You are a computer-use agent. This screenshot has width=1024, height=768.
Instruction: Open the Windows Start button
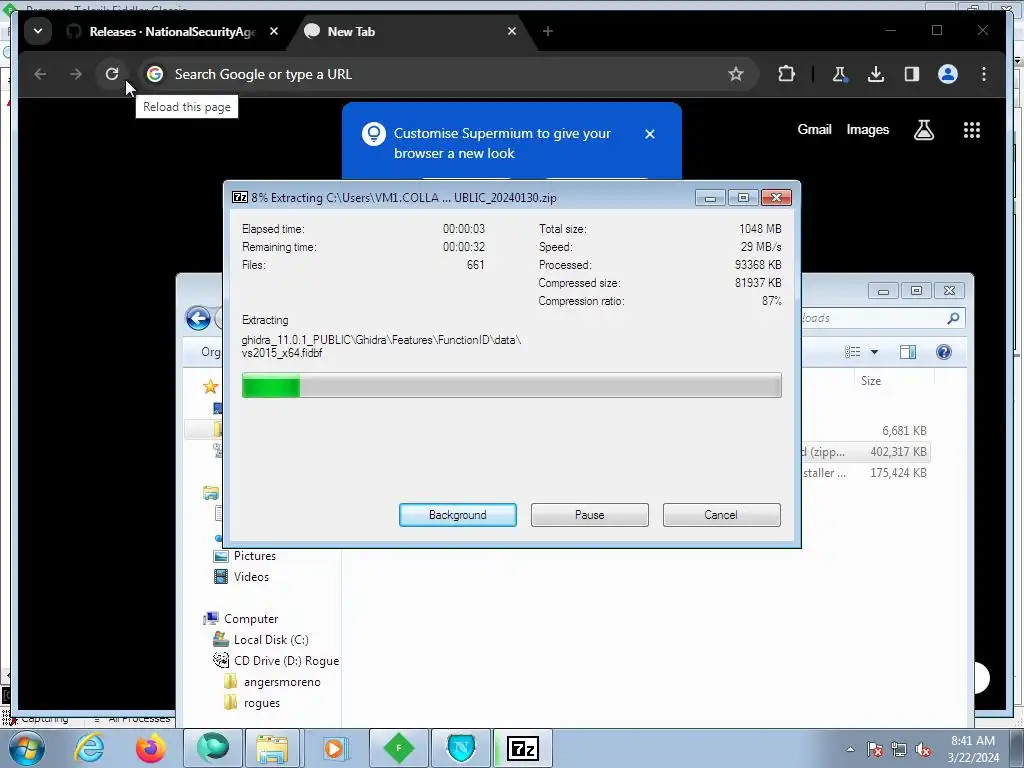pos(27,748)
